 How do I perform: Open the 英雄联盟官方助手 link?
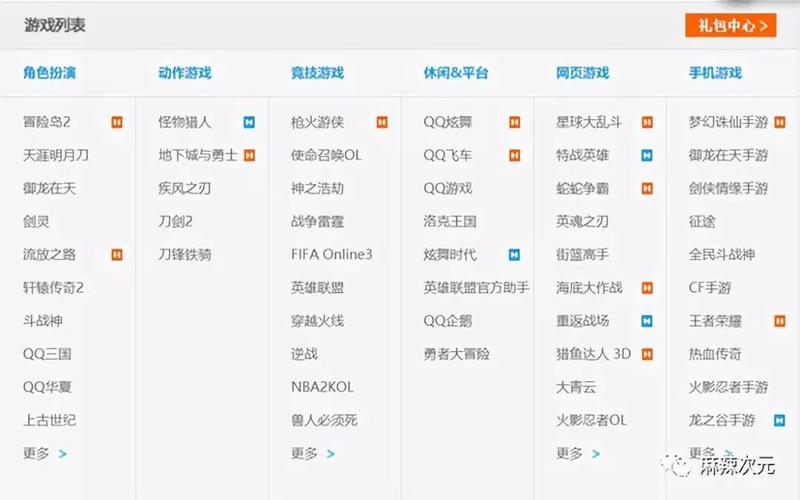[477, 288]
